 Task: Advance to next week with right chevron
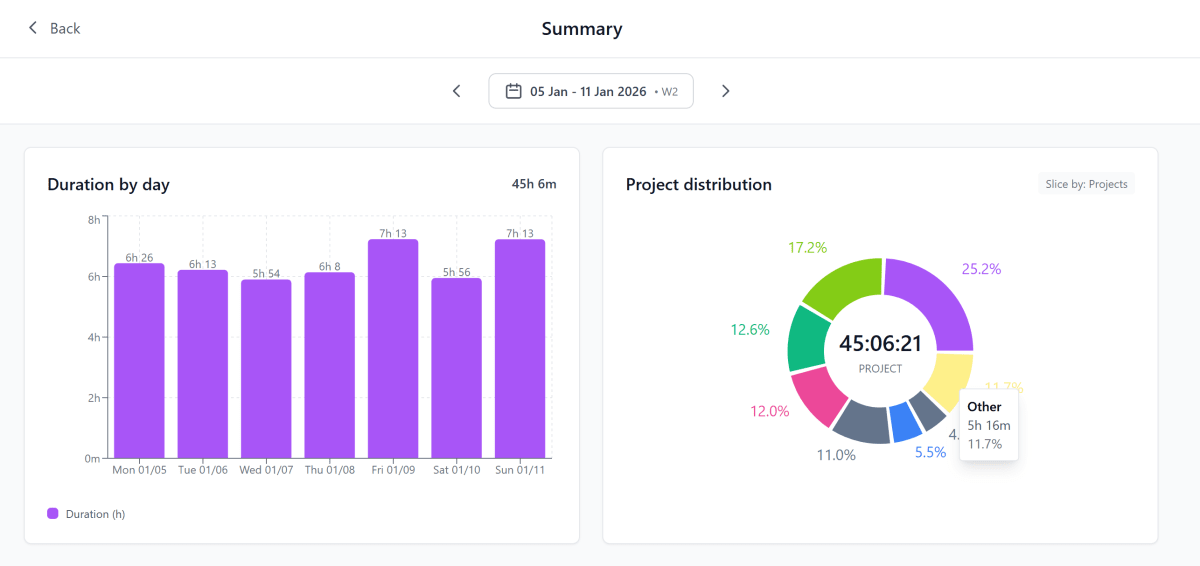(x=726, y=91)
